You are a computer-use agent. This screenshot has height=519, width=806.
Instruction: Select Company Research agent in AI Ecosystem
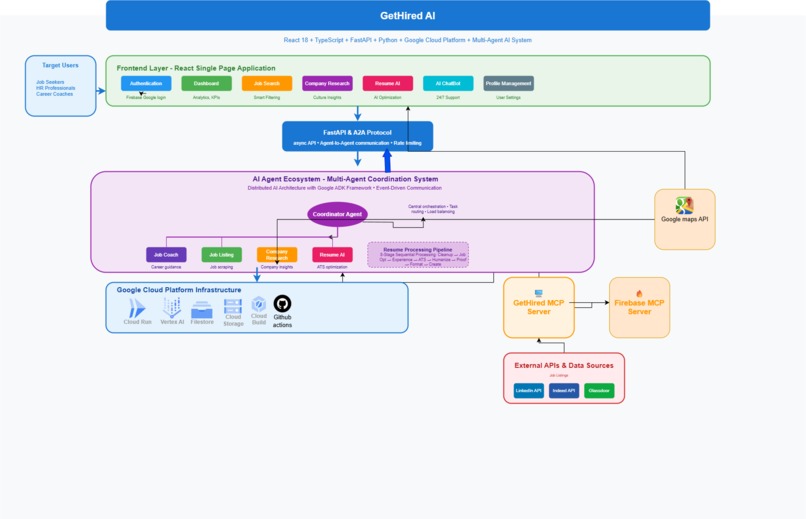[277, 254]
